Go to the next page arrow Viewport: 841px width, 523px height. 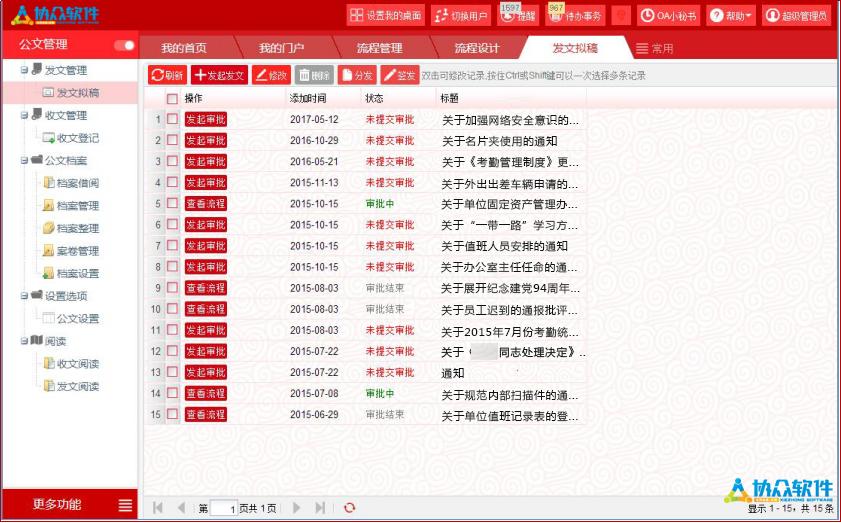coord(296,507)
